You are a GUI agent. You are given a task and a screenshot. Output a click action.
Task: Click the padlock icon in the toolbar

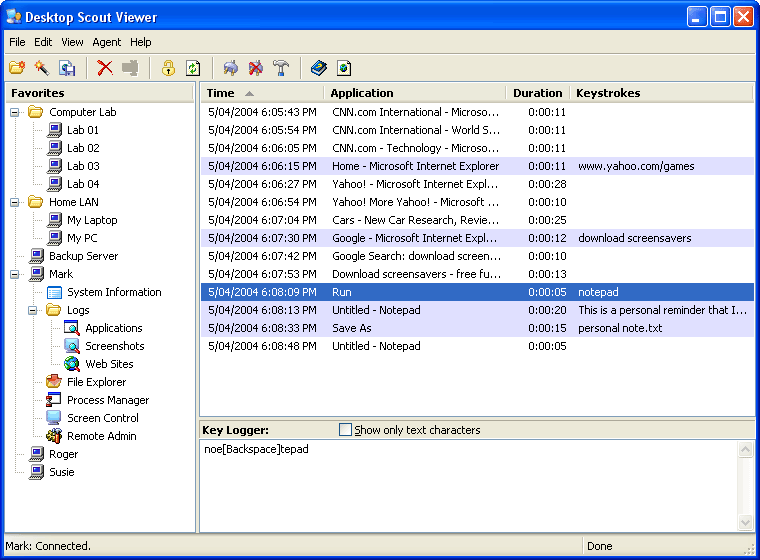[168, 68]
